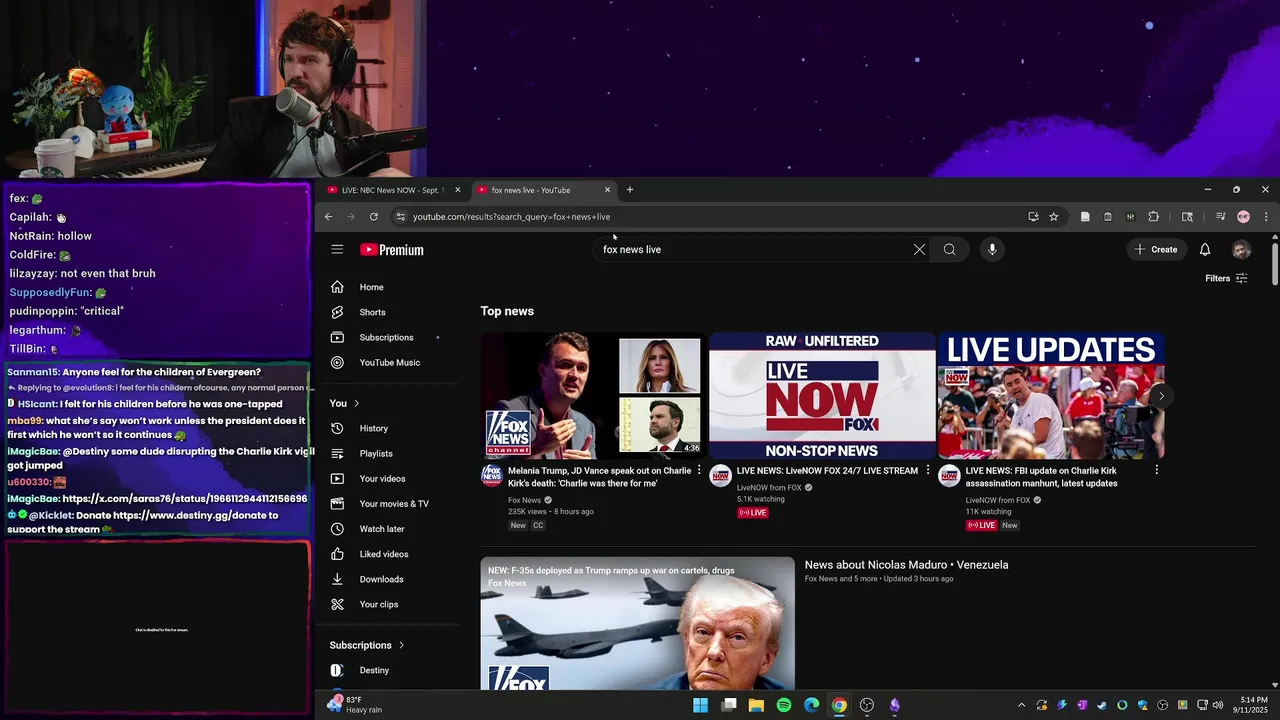Open Shorts in sidebar
This screenshot has height=720, width=1280.
(390, 312)
